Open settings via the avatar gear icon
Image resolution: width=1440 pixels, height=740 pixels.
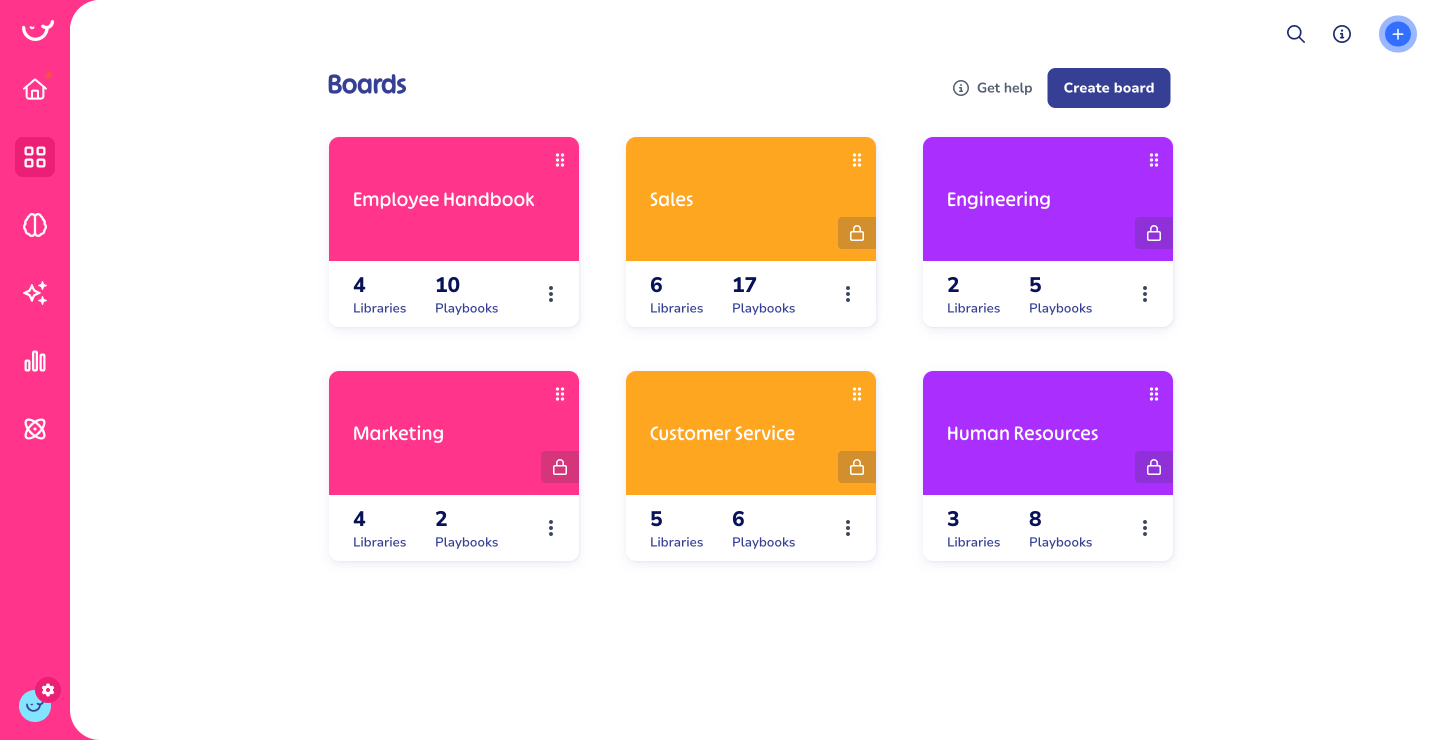pos(47,689)
